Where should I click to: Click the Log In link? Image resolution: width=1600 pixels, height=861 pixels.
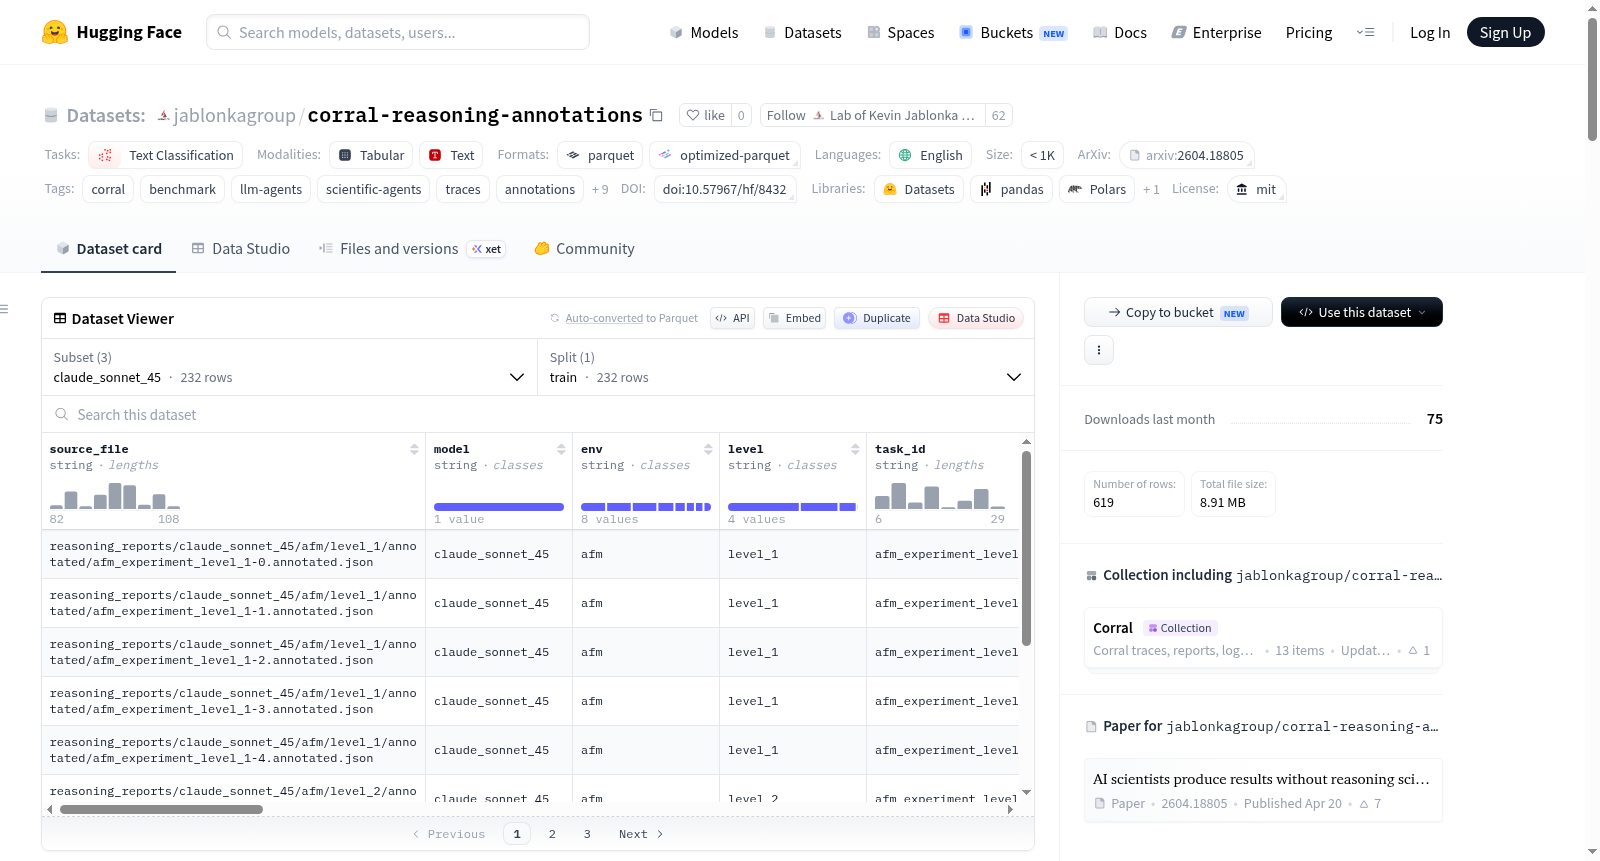pyautogui.click(x=1430, y=32)
